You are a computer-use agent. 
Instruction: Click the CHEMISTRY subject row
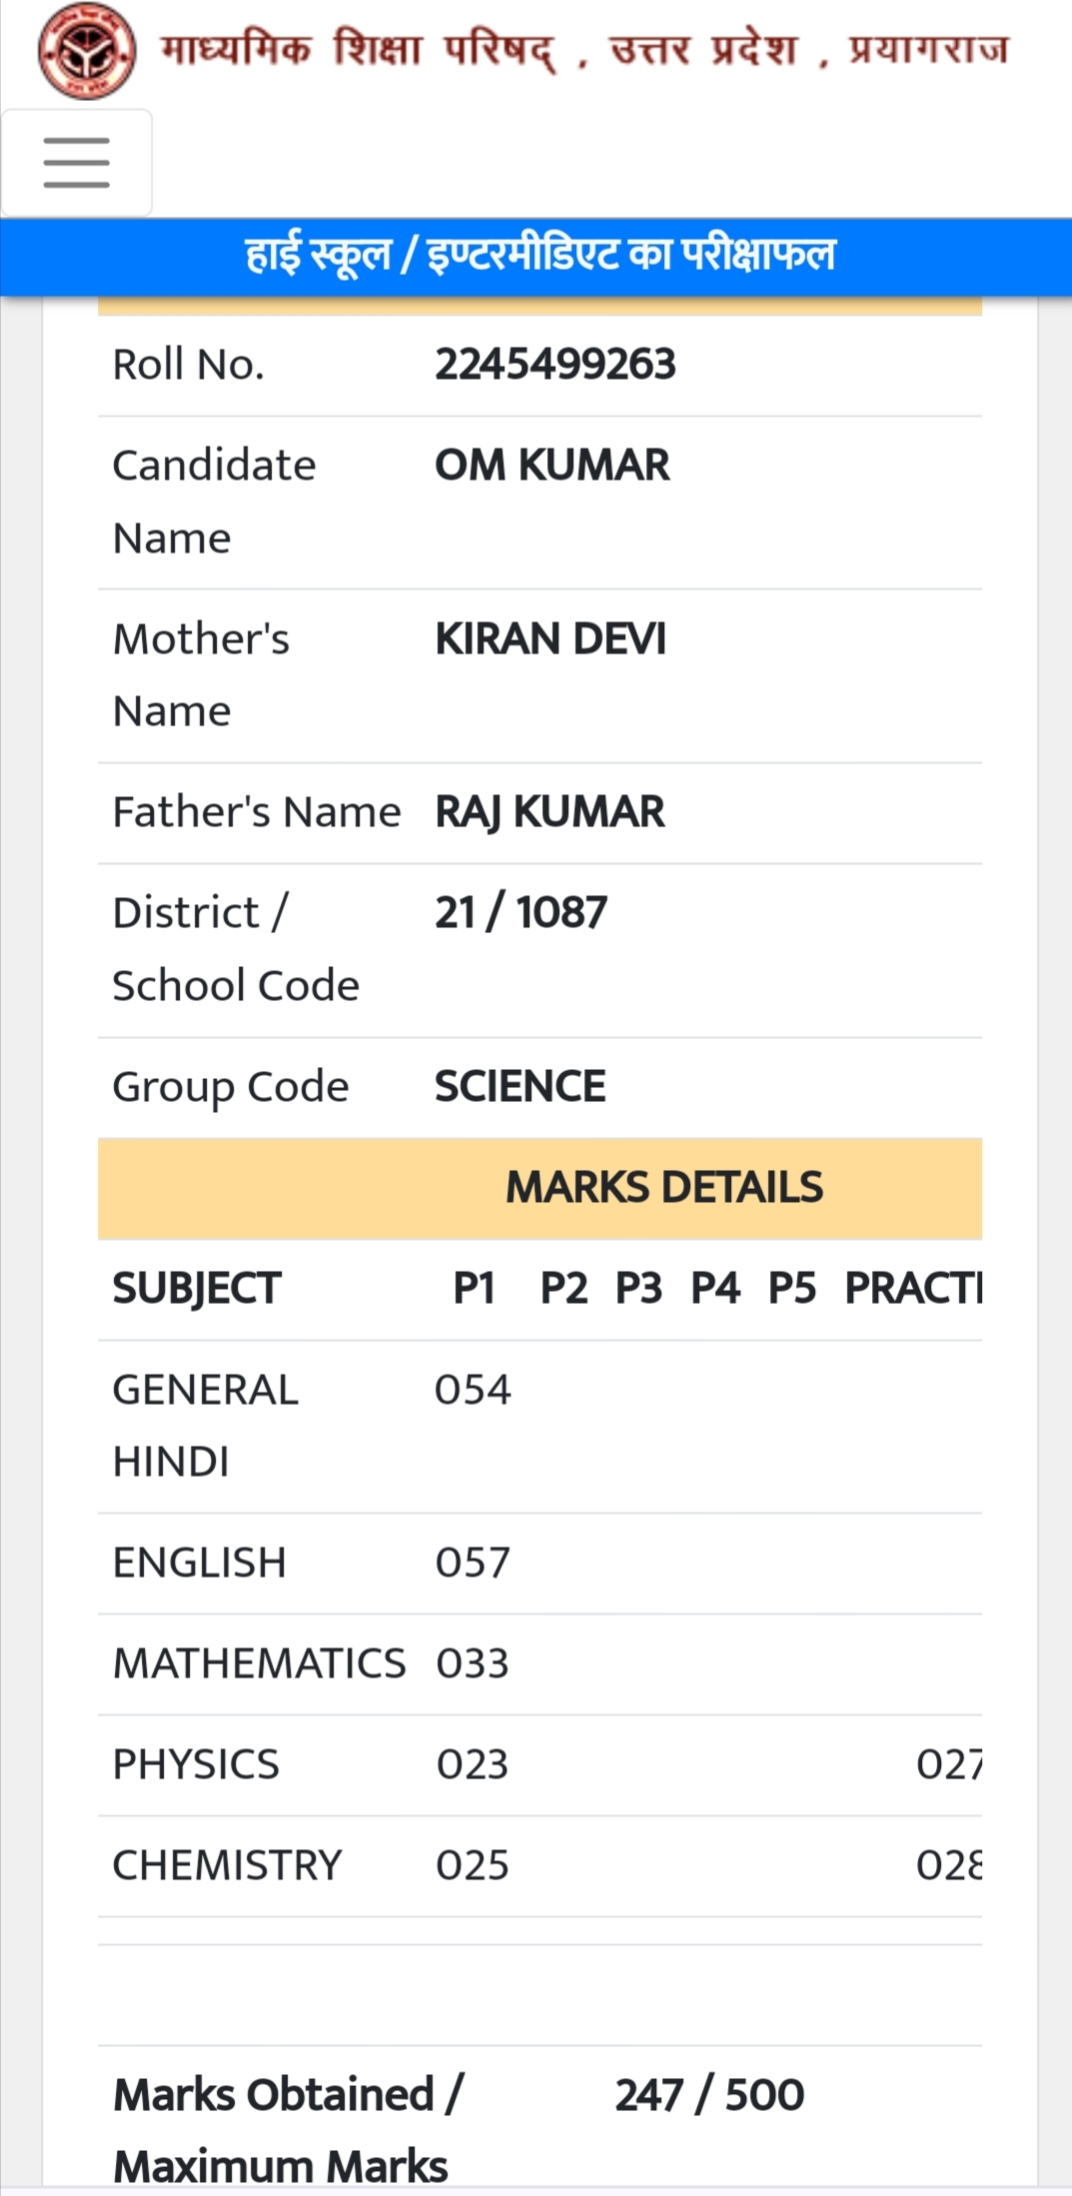[540, 1866]
